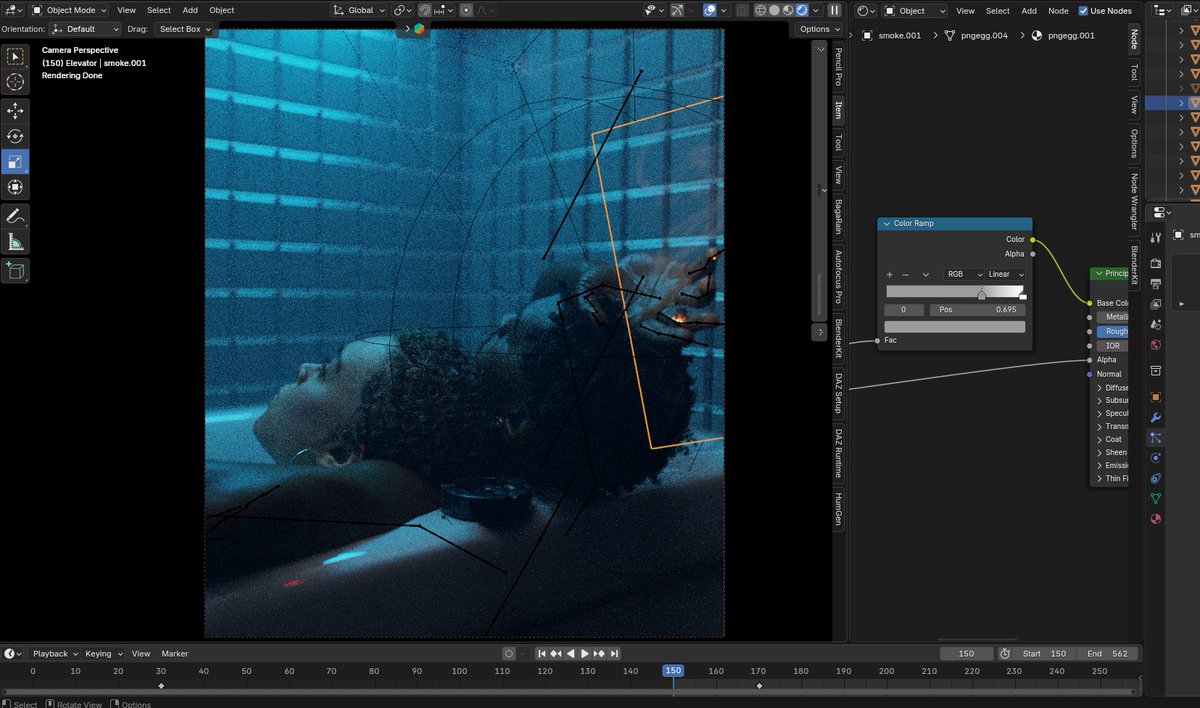Open the Scene properties tab icon
The width and height of the screenshot is (1200, 708).
point(1155,325)
